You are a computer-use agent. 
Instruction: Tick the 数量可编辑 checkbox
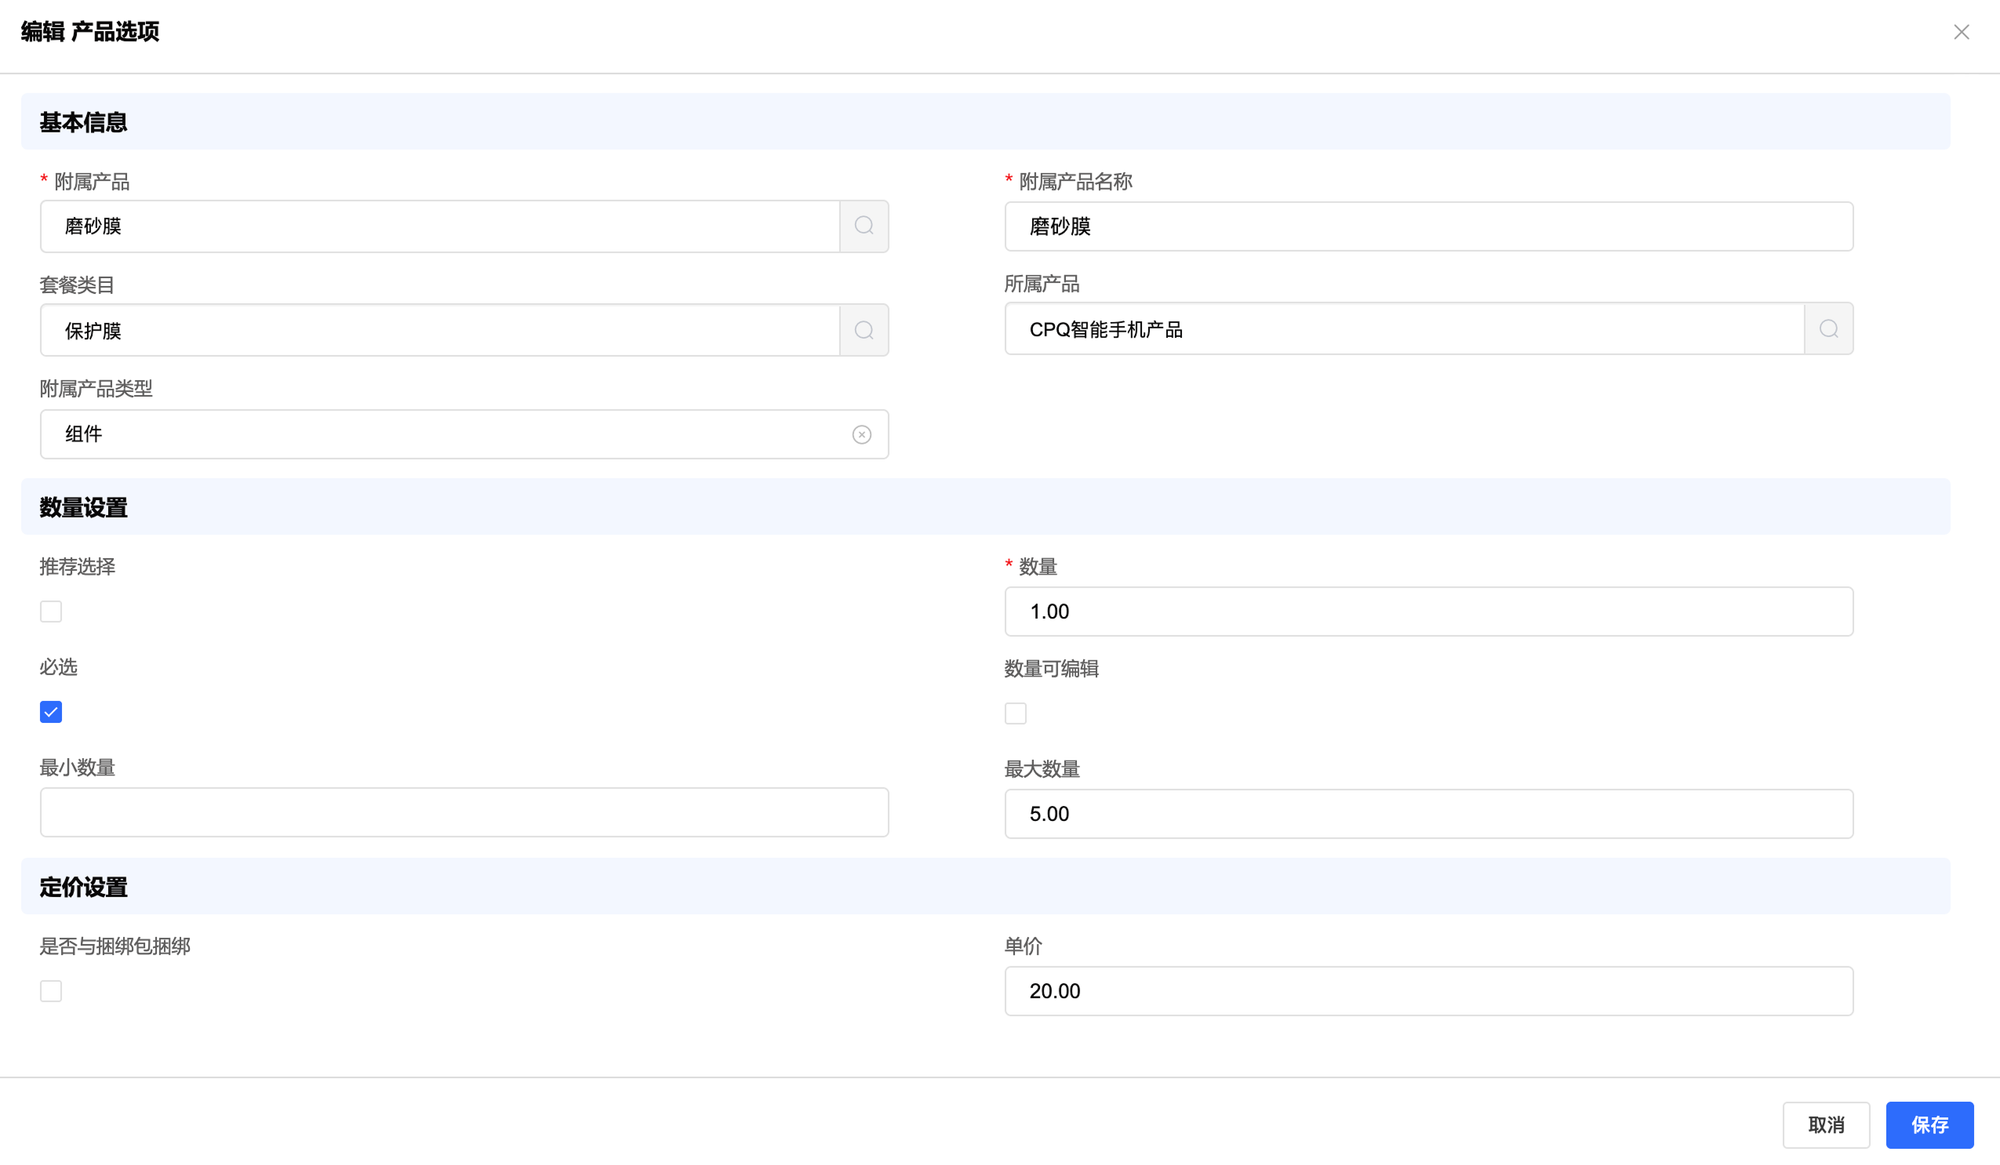[1015, 713]
